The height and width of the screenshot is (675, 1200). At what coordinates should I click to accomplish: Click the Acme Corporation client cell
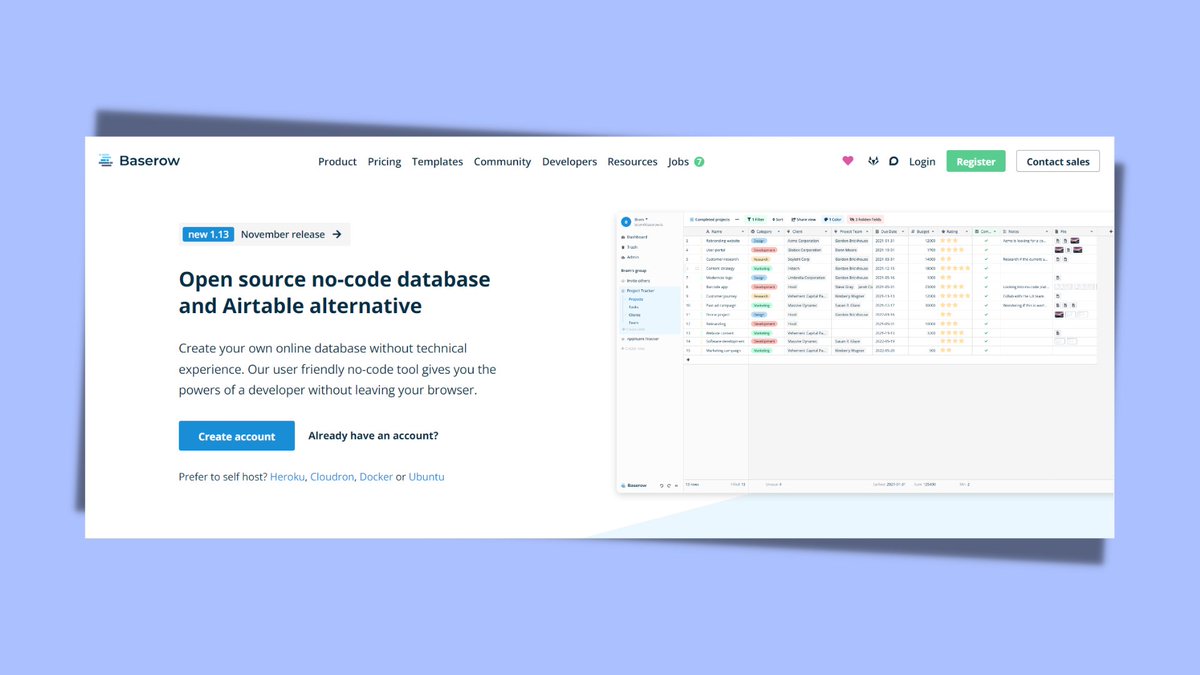pyautogui.click(x=803, y=241)
